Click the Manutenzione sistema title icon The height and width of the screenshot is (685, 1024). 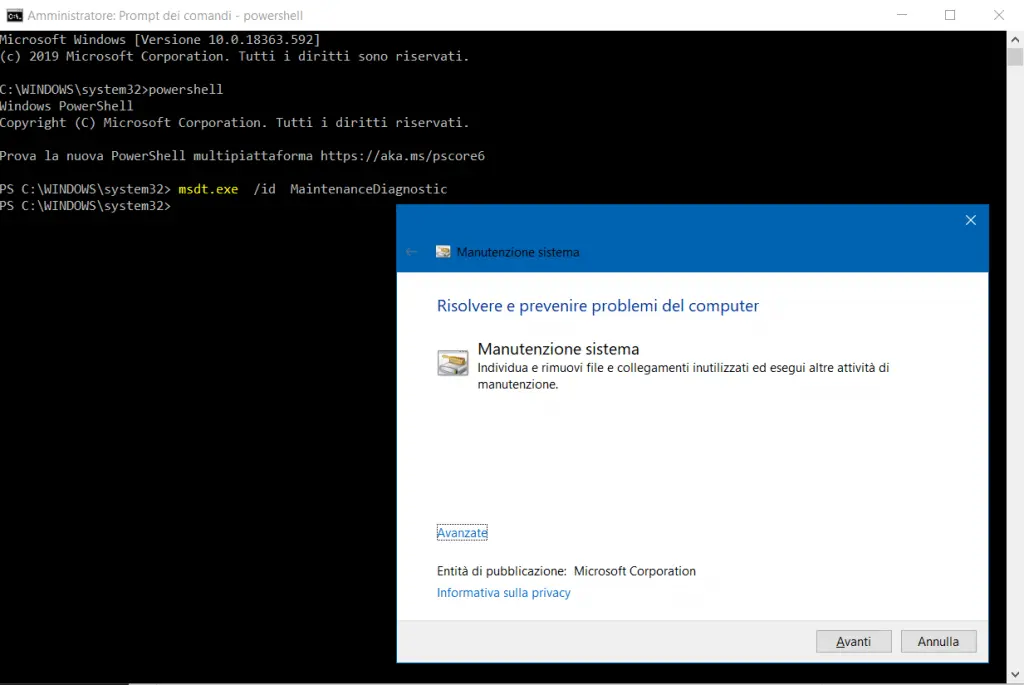tap(443, 251)
